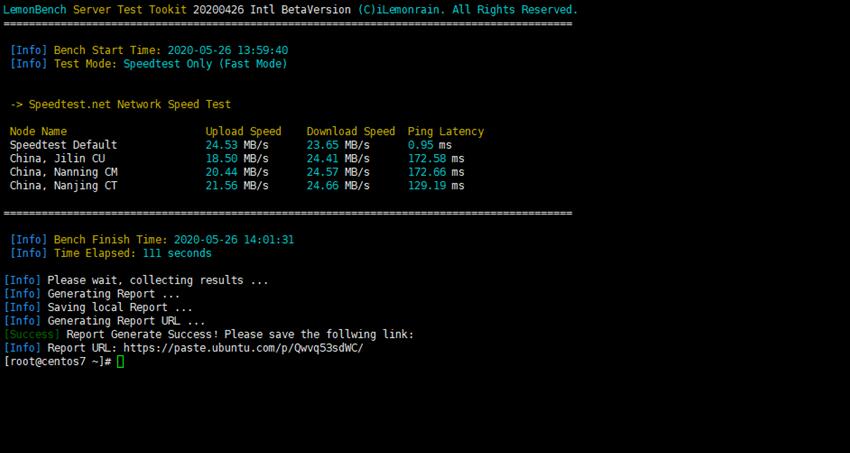Click the Ping Latency column header
Viewport: 850px width, 453px height.
445,131
